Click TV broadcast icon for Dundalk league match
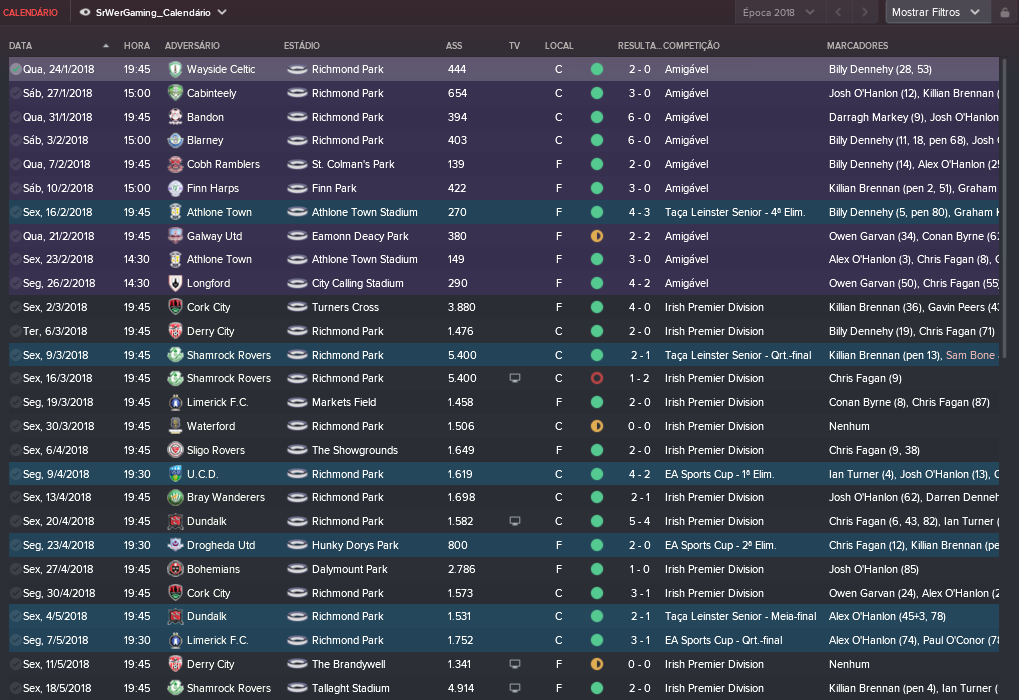1019x700 pixels. pos(515,521)
